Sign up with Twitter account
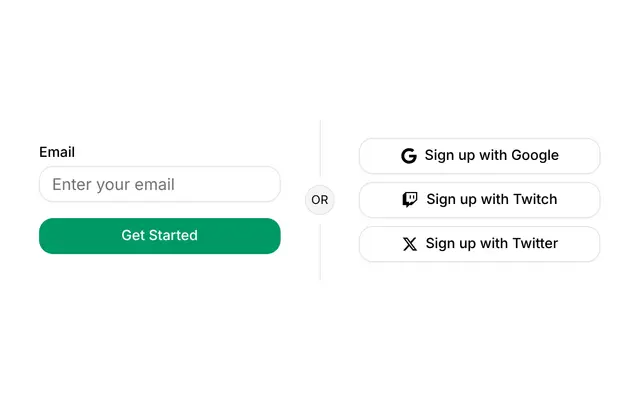The width and height of the screenshot is (640, 400). (x=480, y=244)
